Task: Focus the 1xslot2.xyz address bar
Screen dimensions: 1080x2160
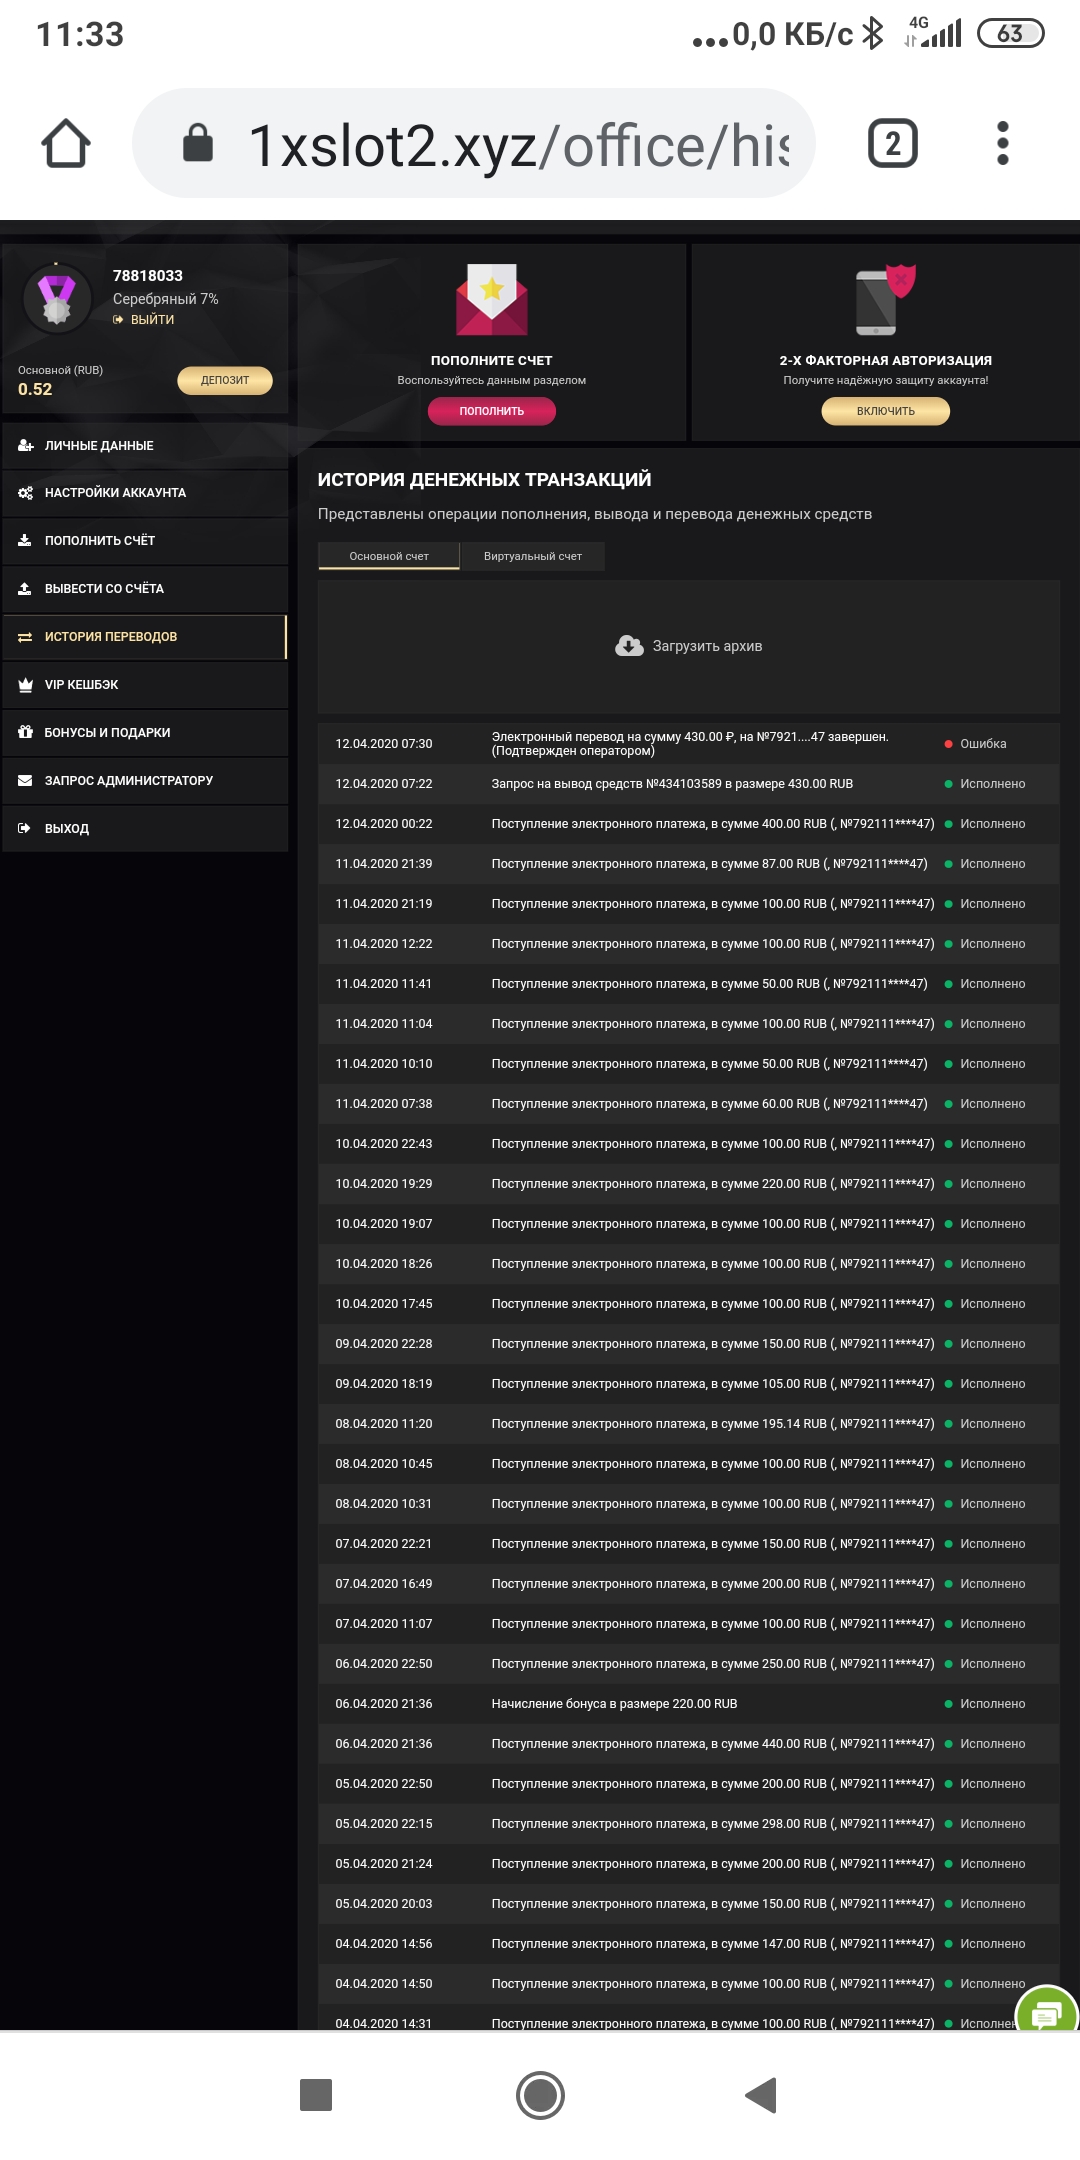Action: pyautogui.click(x=474, y=143)
